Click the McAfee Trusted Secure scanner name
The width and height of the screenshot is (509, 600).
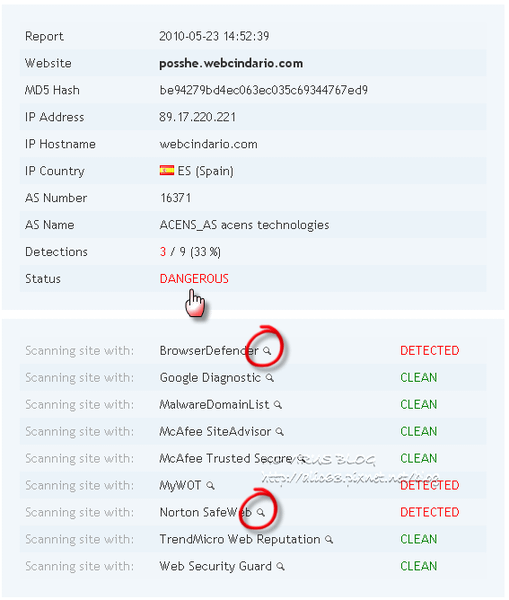click(226, 458)
